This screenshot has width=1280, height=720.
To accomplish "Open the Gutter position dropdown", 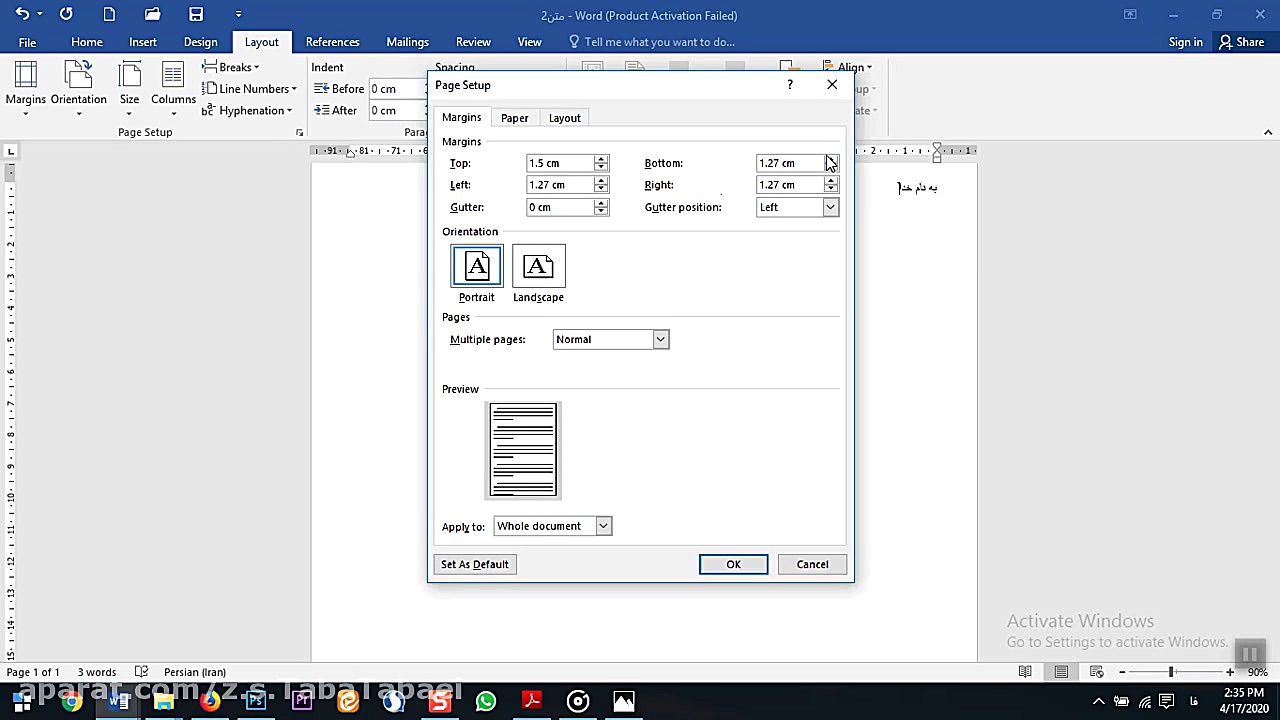I will click(x=830, y=207).
